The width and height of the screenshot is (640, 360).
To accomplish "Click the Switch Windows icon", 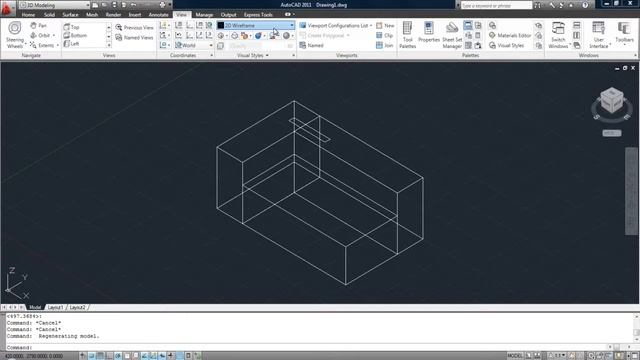I will pos(558,35).
